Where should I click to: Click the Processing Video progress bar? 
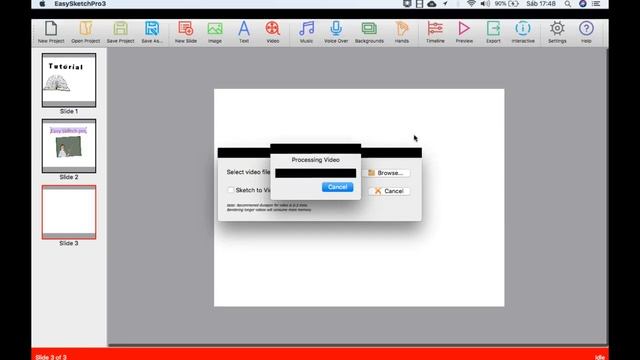coord(316,173)
